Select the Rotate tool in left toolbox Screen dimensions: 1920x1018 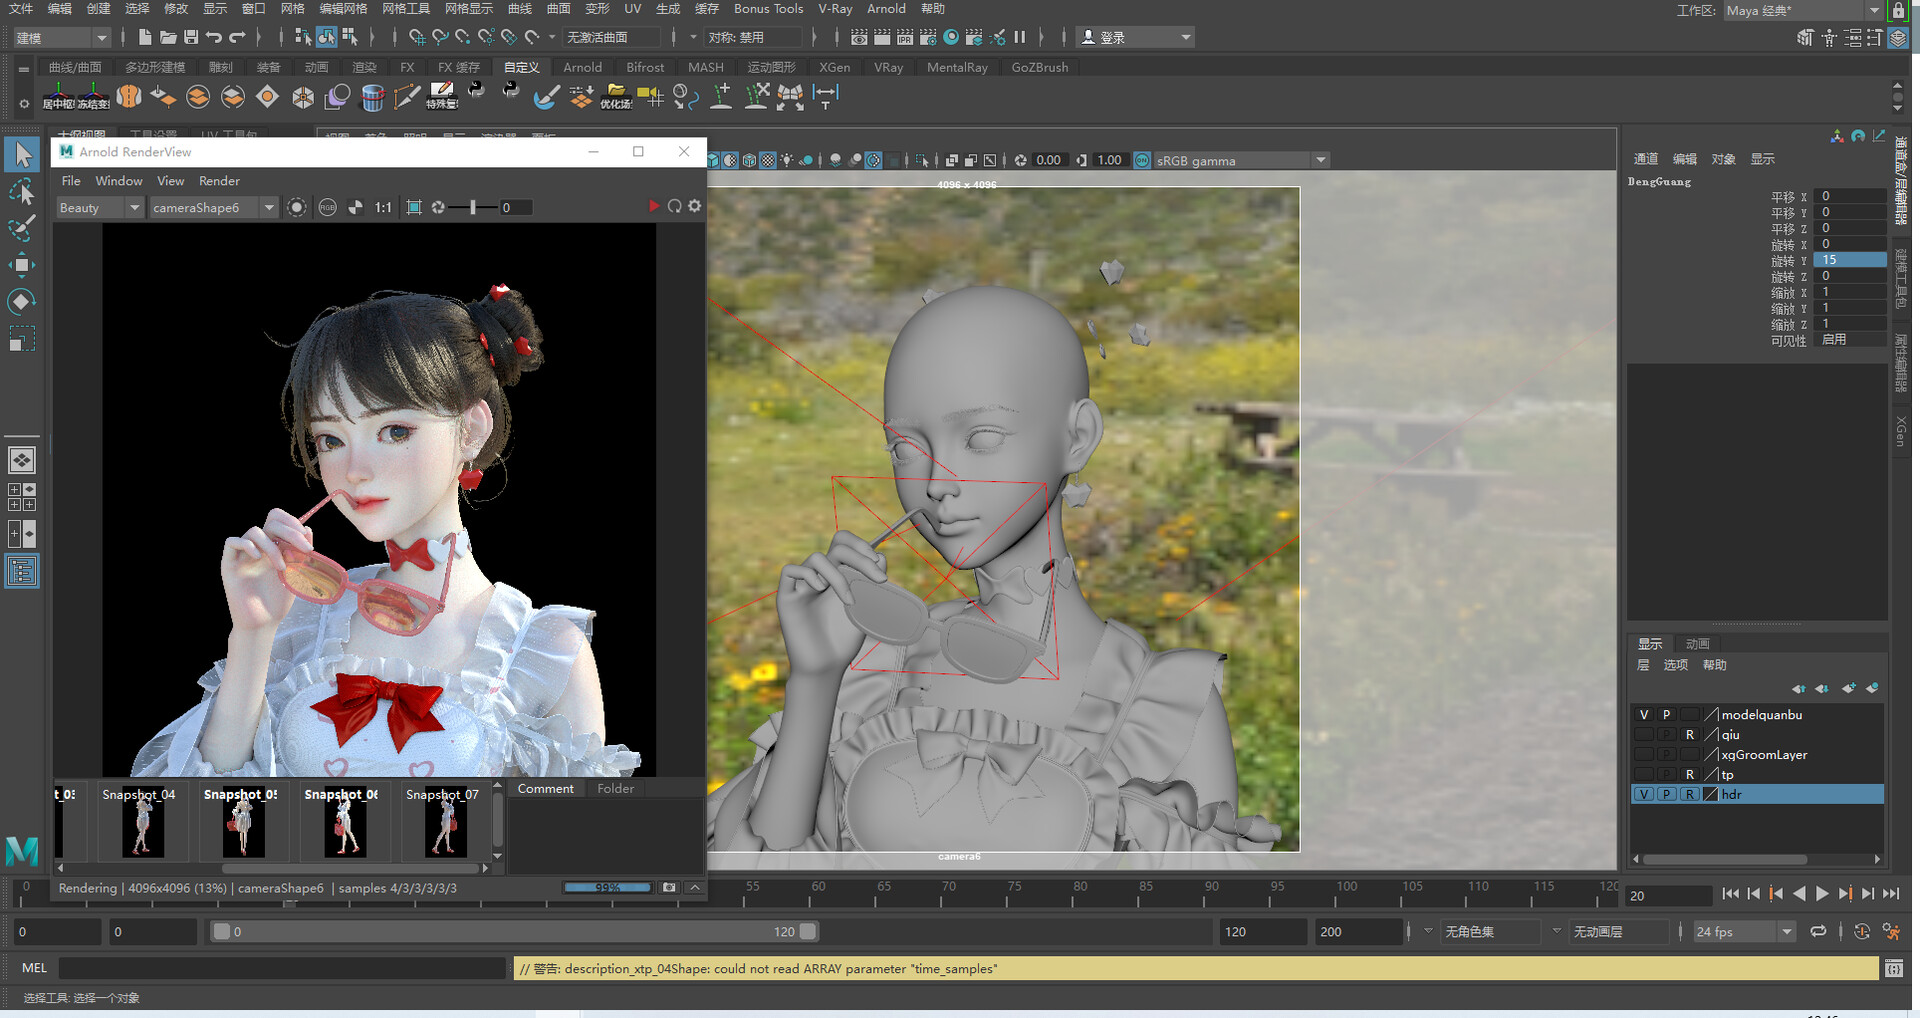coord(22,302)
